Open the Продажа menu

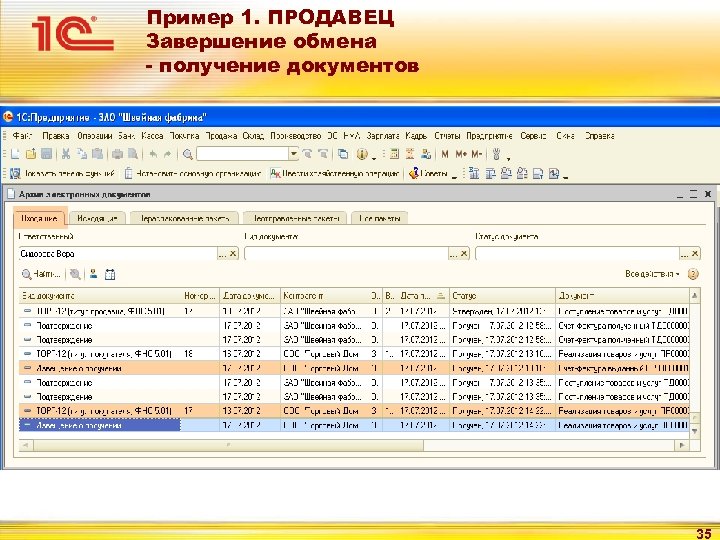[221, 136]
